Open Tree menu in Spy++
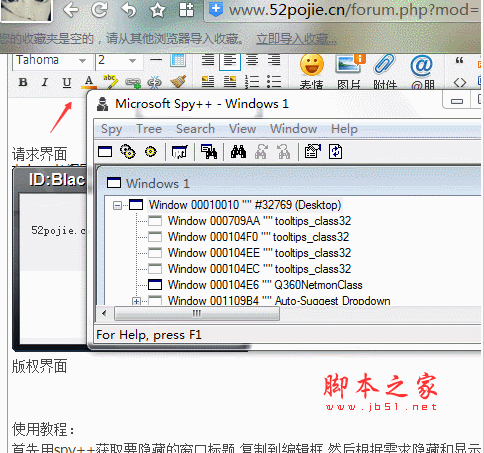 click(x=149, y=129)
